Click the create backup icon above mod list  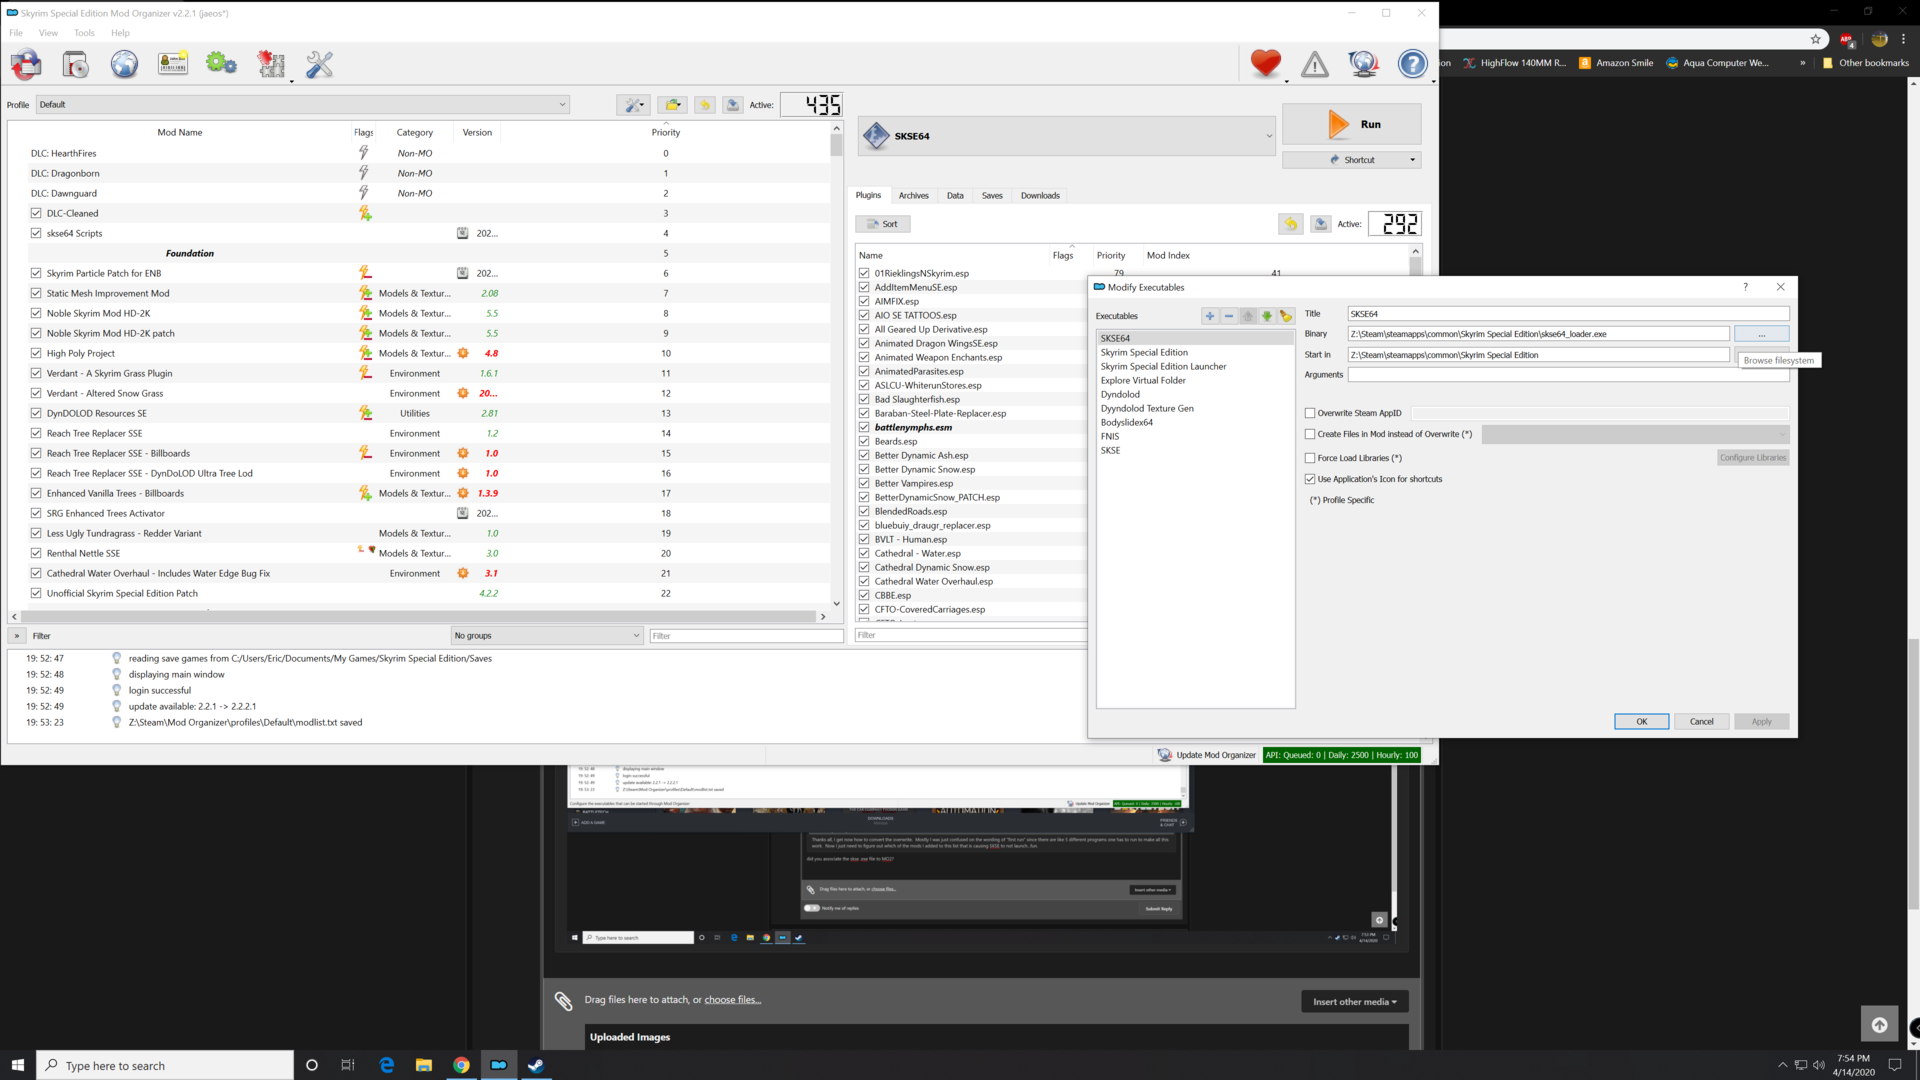(x=733, y=105)
